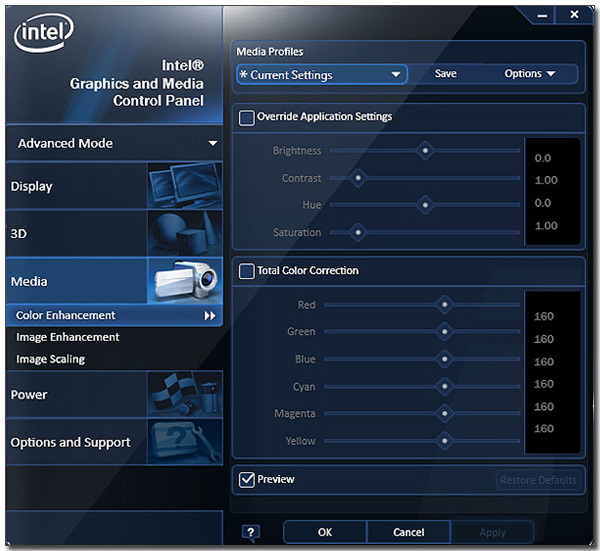Click the Color Enhancement double-arrow icon
The width and height of the screenshot is (600, 551).
pyautogui.click(x=210, y=316)
